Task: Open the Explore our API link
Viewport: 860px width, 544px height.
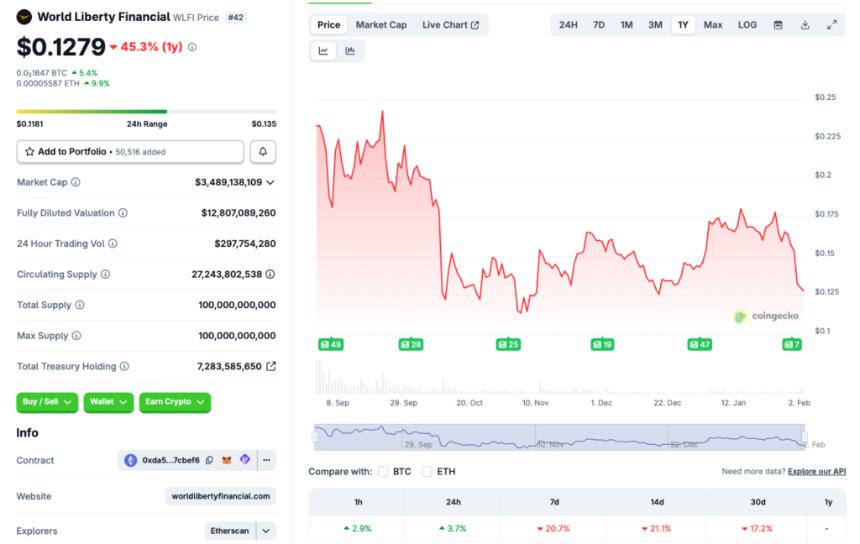Action: (817, 471)
